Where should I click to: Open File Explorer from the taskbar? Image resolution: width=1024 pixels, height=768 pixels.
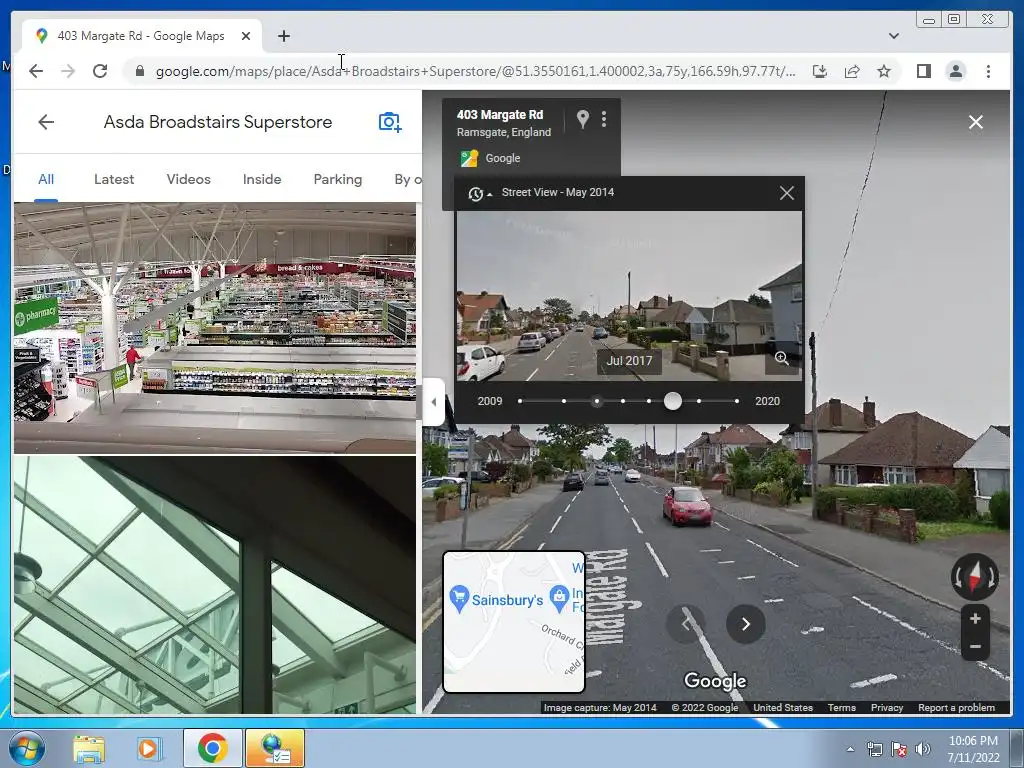89,748
